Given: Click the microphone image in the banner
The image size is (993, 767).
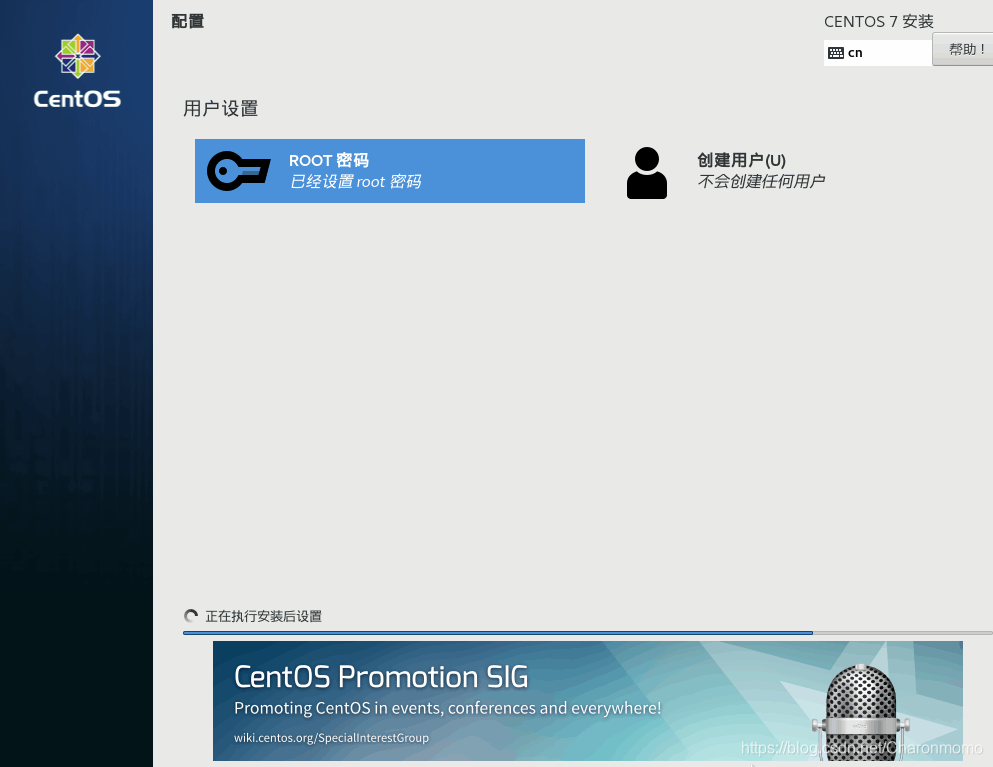Looking at the screenshot, I should 861,712.
